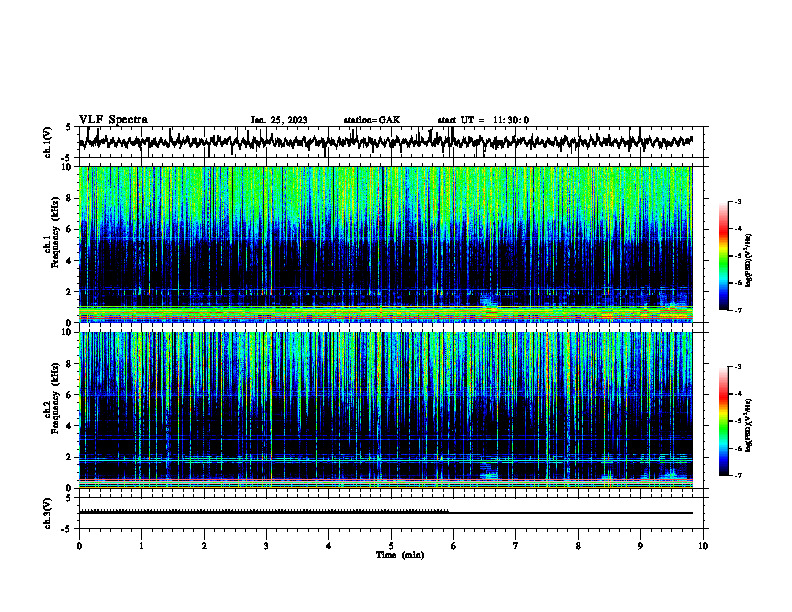
Task: Click time axis tick label '3'
Action: (x=266, y=546)
